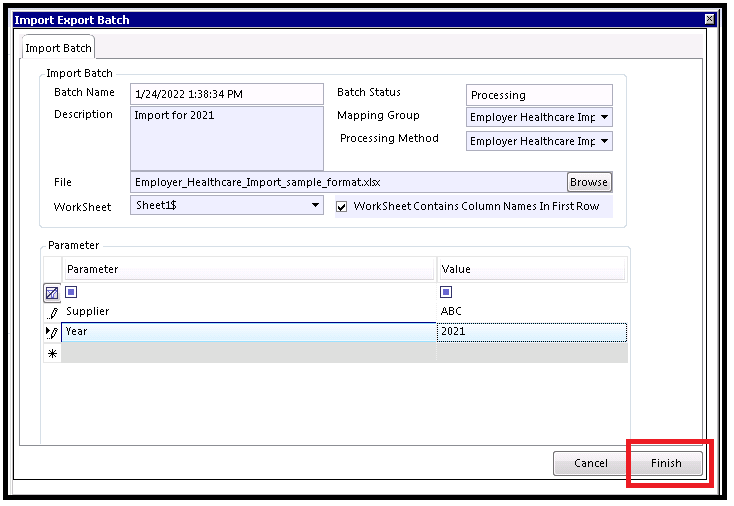Viewport: 734px width, 506px height.
Task: Click the Batch Status field showing Processing
Action: coord(539,95)
